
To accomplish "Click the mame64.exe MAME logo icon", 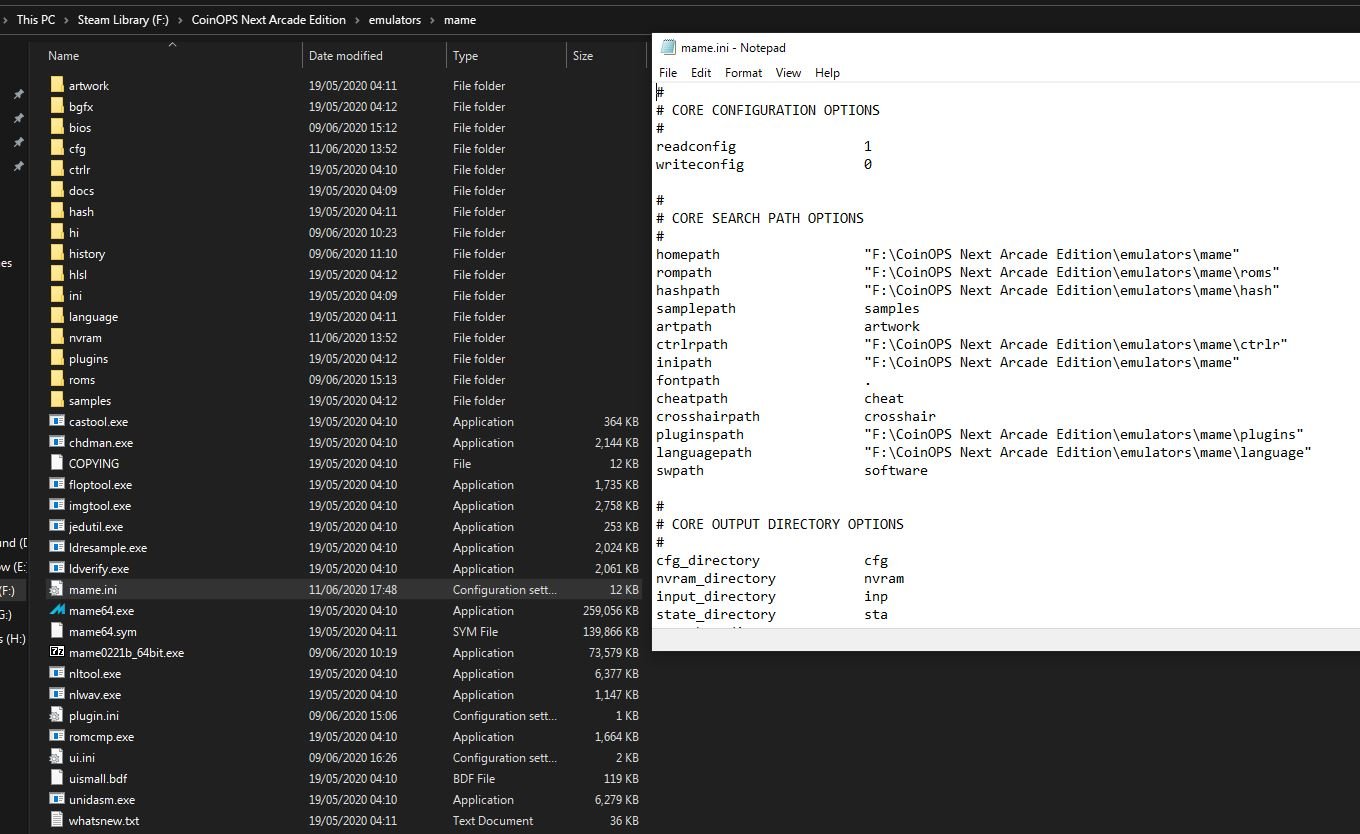I will click(x=57, y=610).
